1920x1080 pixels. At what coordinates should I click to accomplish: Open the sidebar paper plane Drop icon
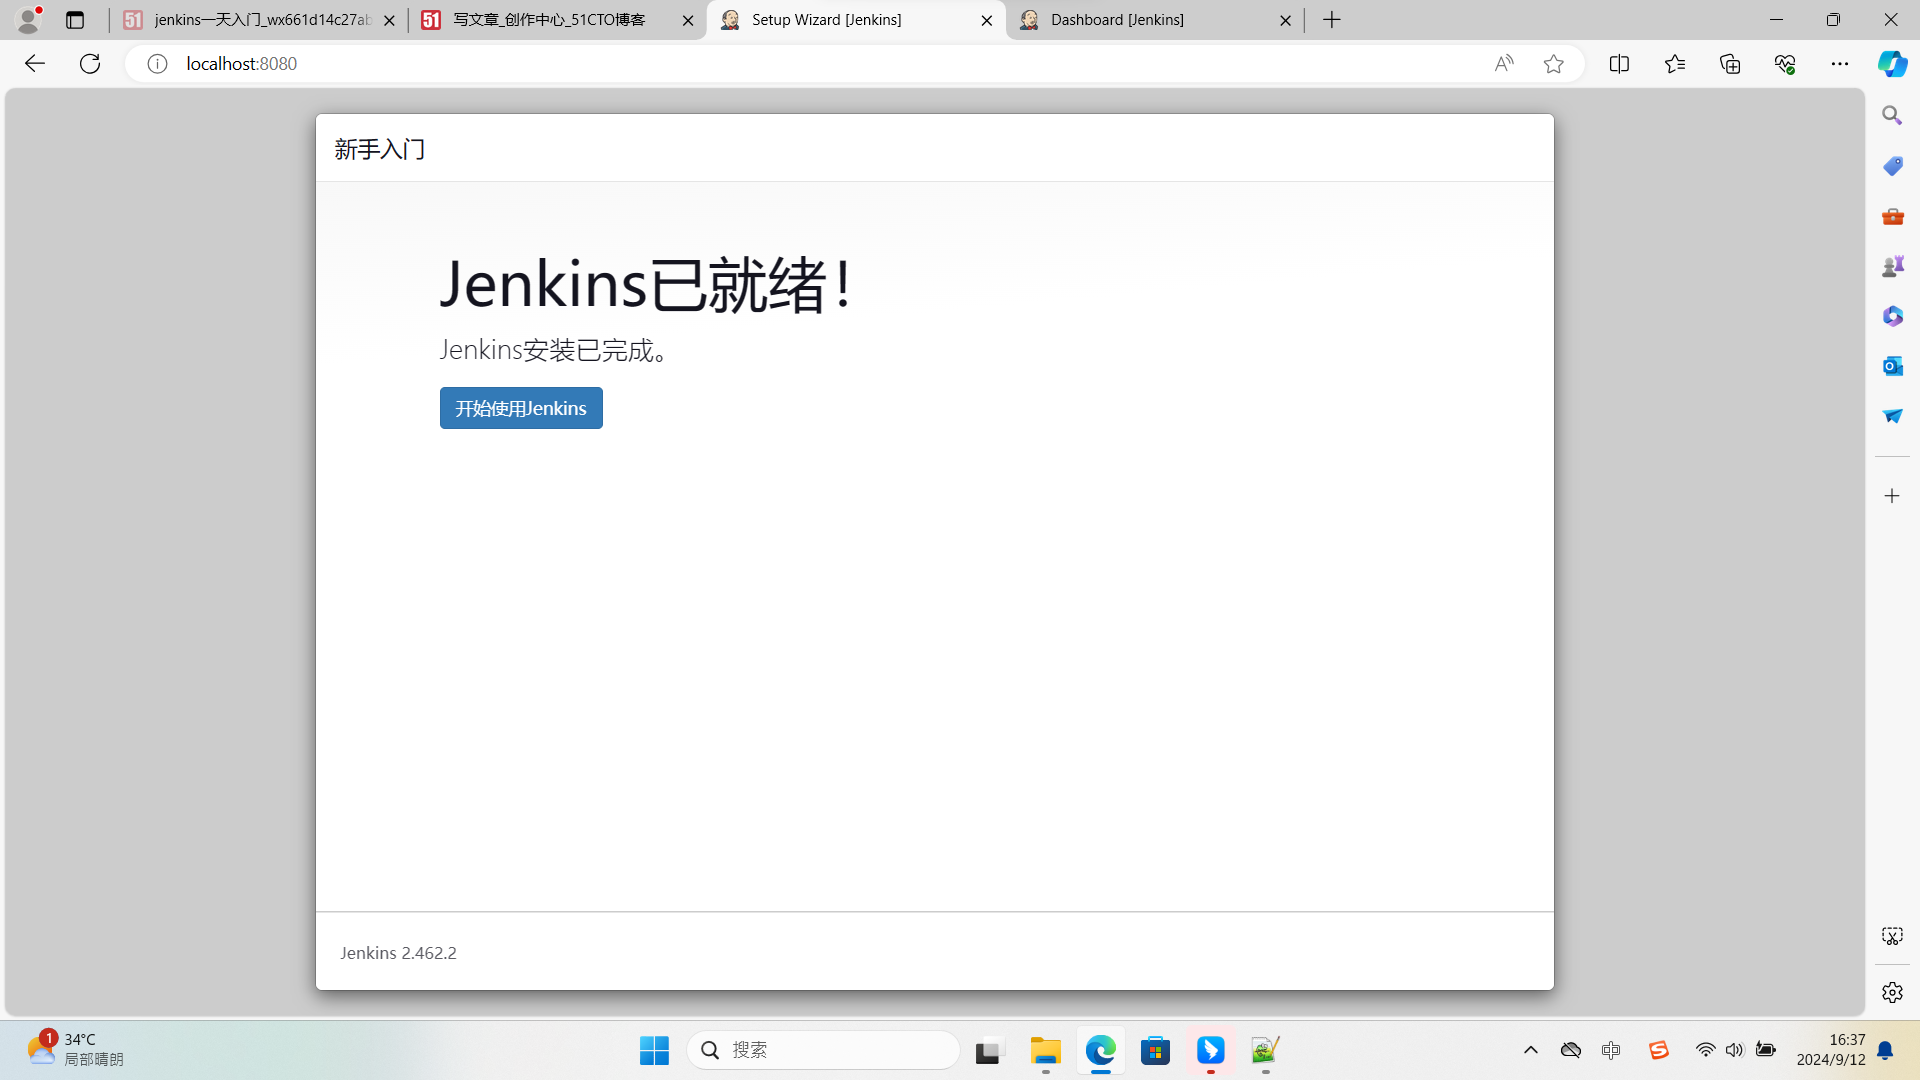click(1892, 416)
